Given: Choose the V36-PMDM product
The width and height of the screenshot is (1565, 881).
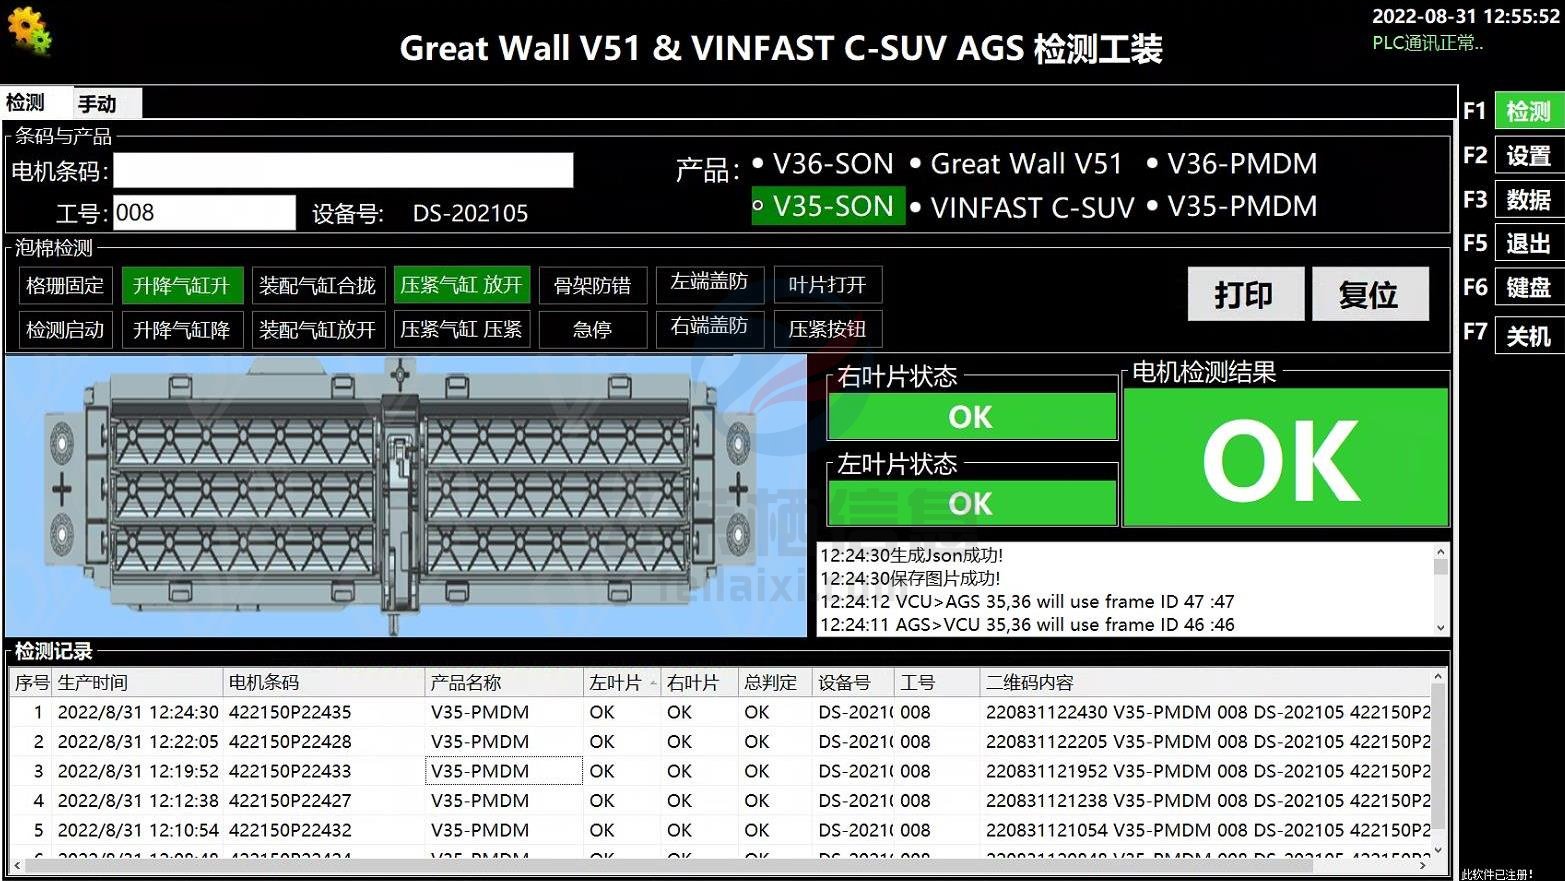Looking at the screenshot, I should pyautogui.click(x=1232, y=163).
